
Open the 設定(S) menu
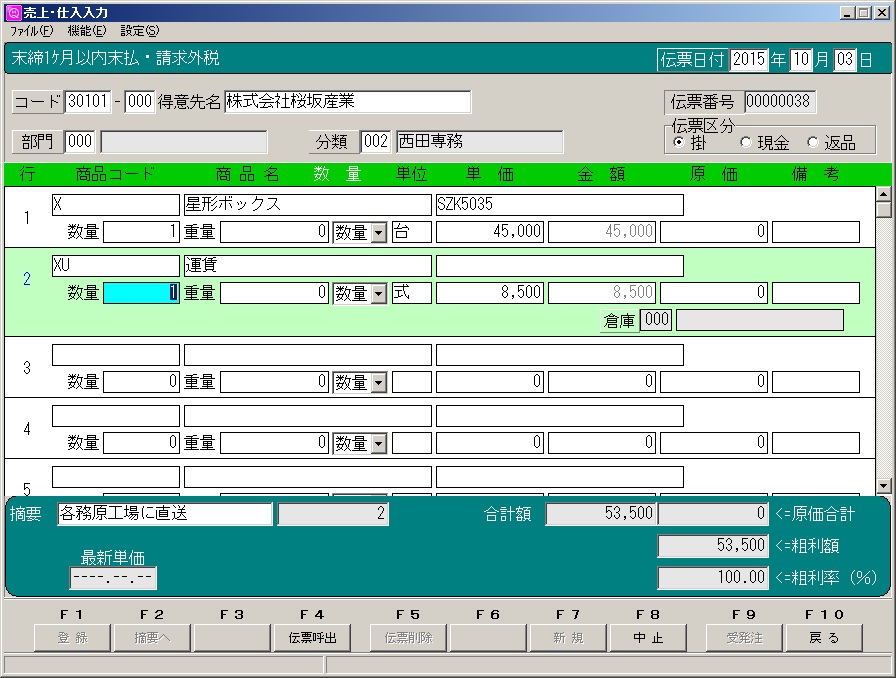click(140, 31)
